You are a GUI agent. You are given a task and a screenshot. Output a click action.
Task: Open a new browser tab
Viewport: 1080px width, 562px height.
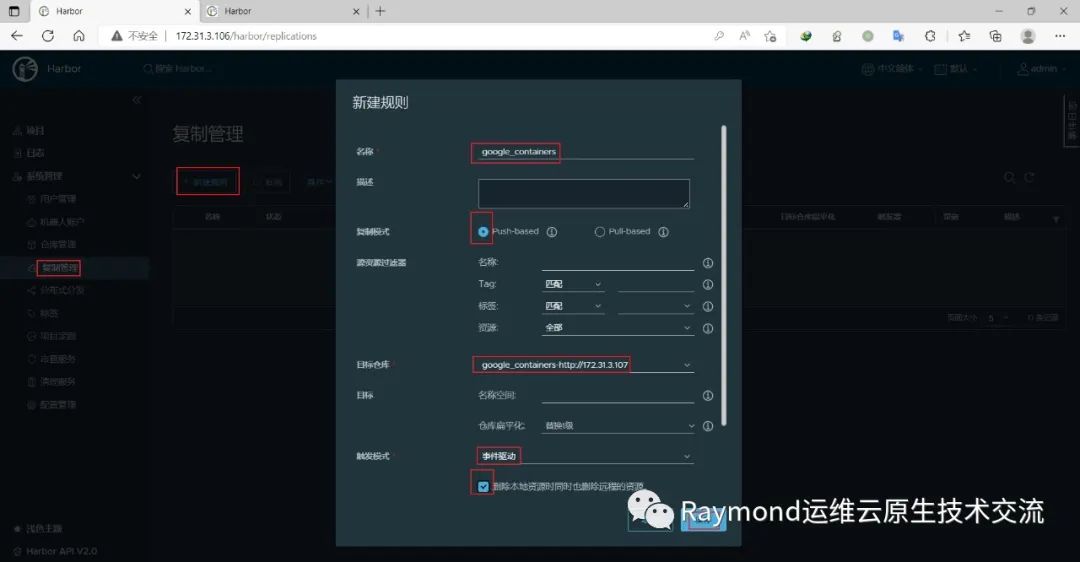pos(380,11)
